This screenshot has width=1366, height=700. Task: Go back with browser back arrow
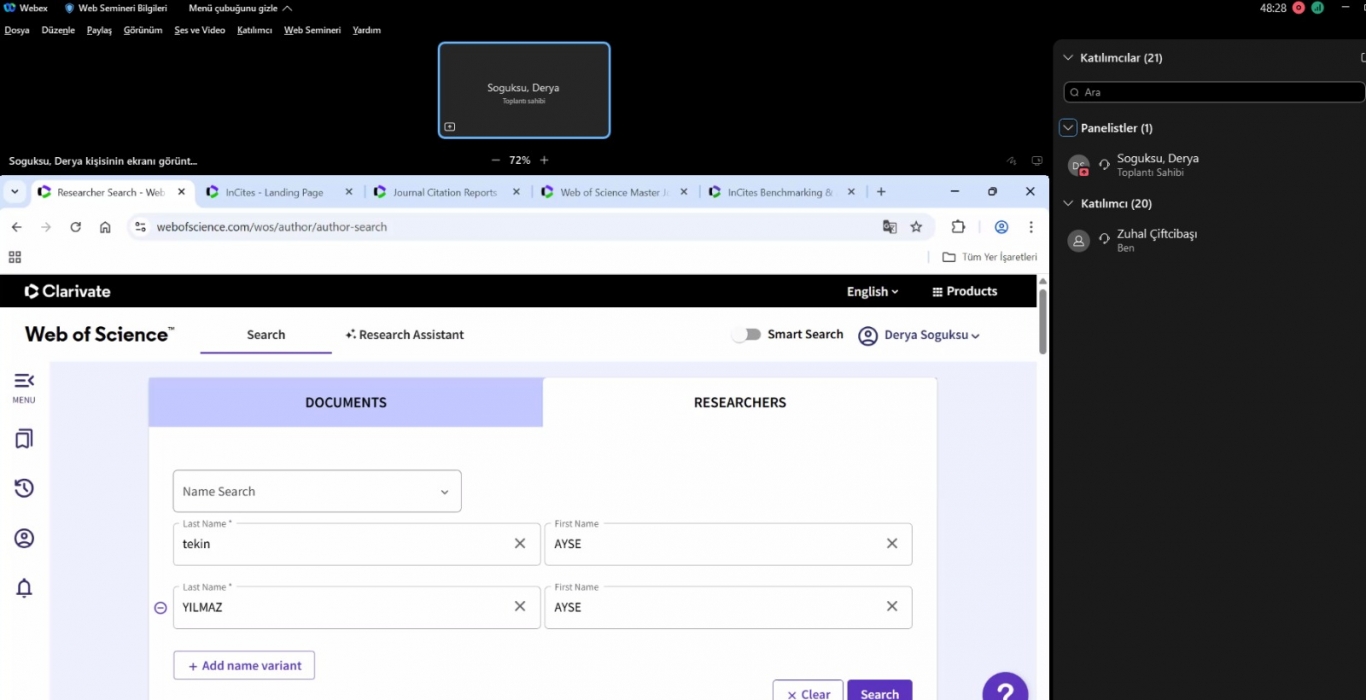click(x=16, y=227)
